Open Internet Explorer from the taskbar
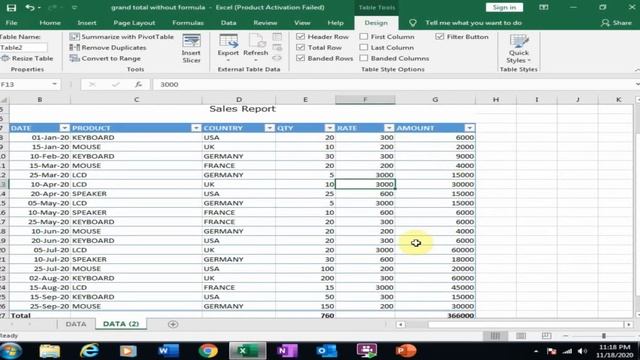This screenshot has height=360, width=640. [89, 351]
